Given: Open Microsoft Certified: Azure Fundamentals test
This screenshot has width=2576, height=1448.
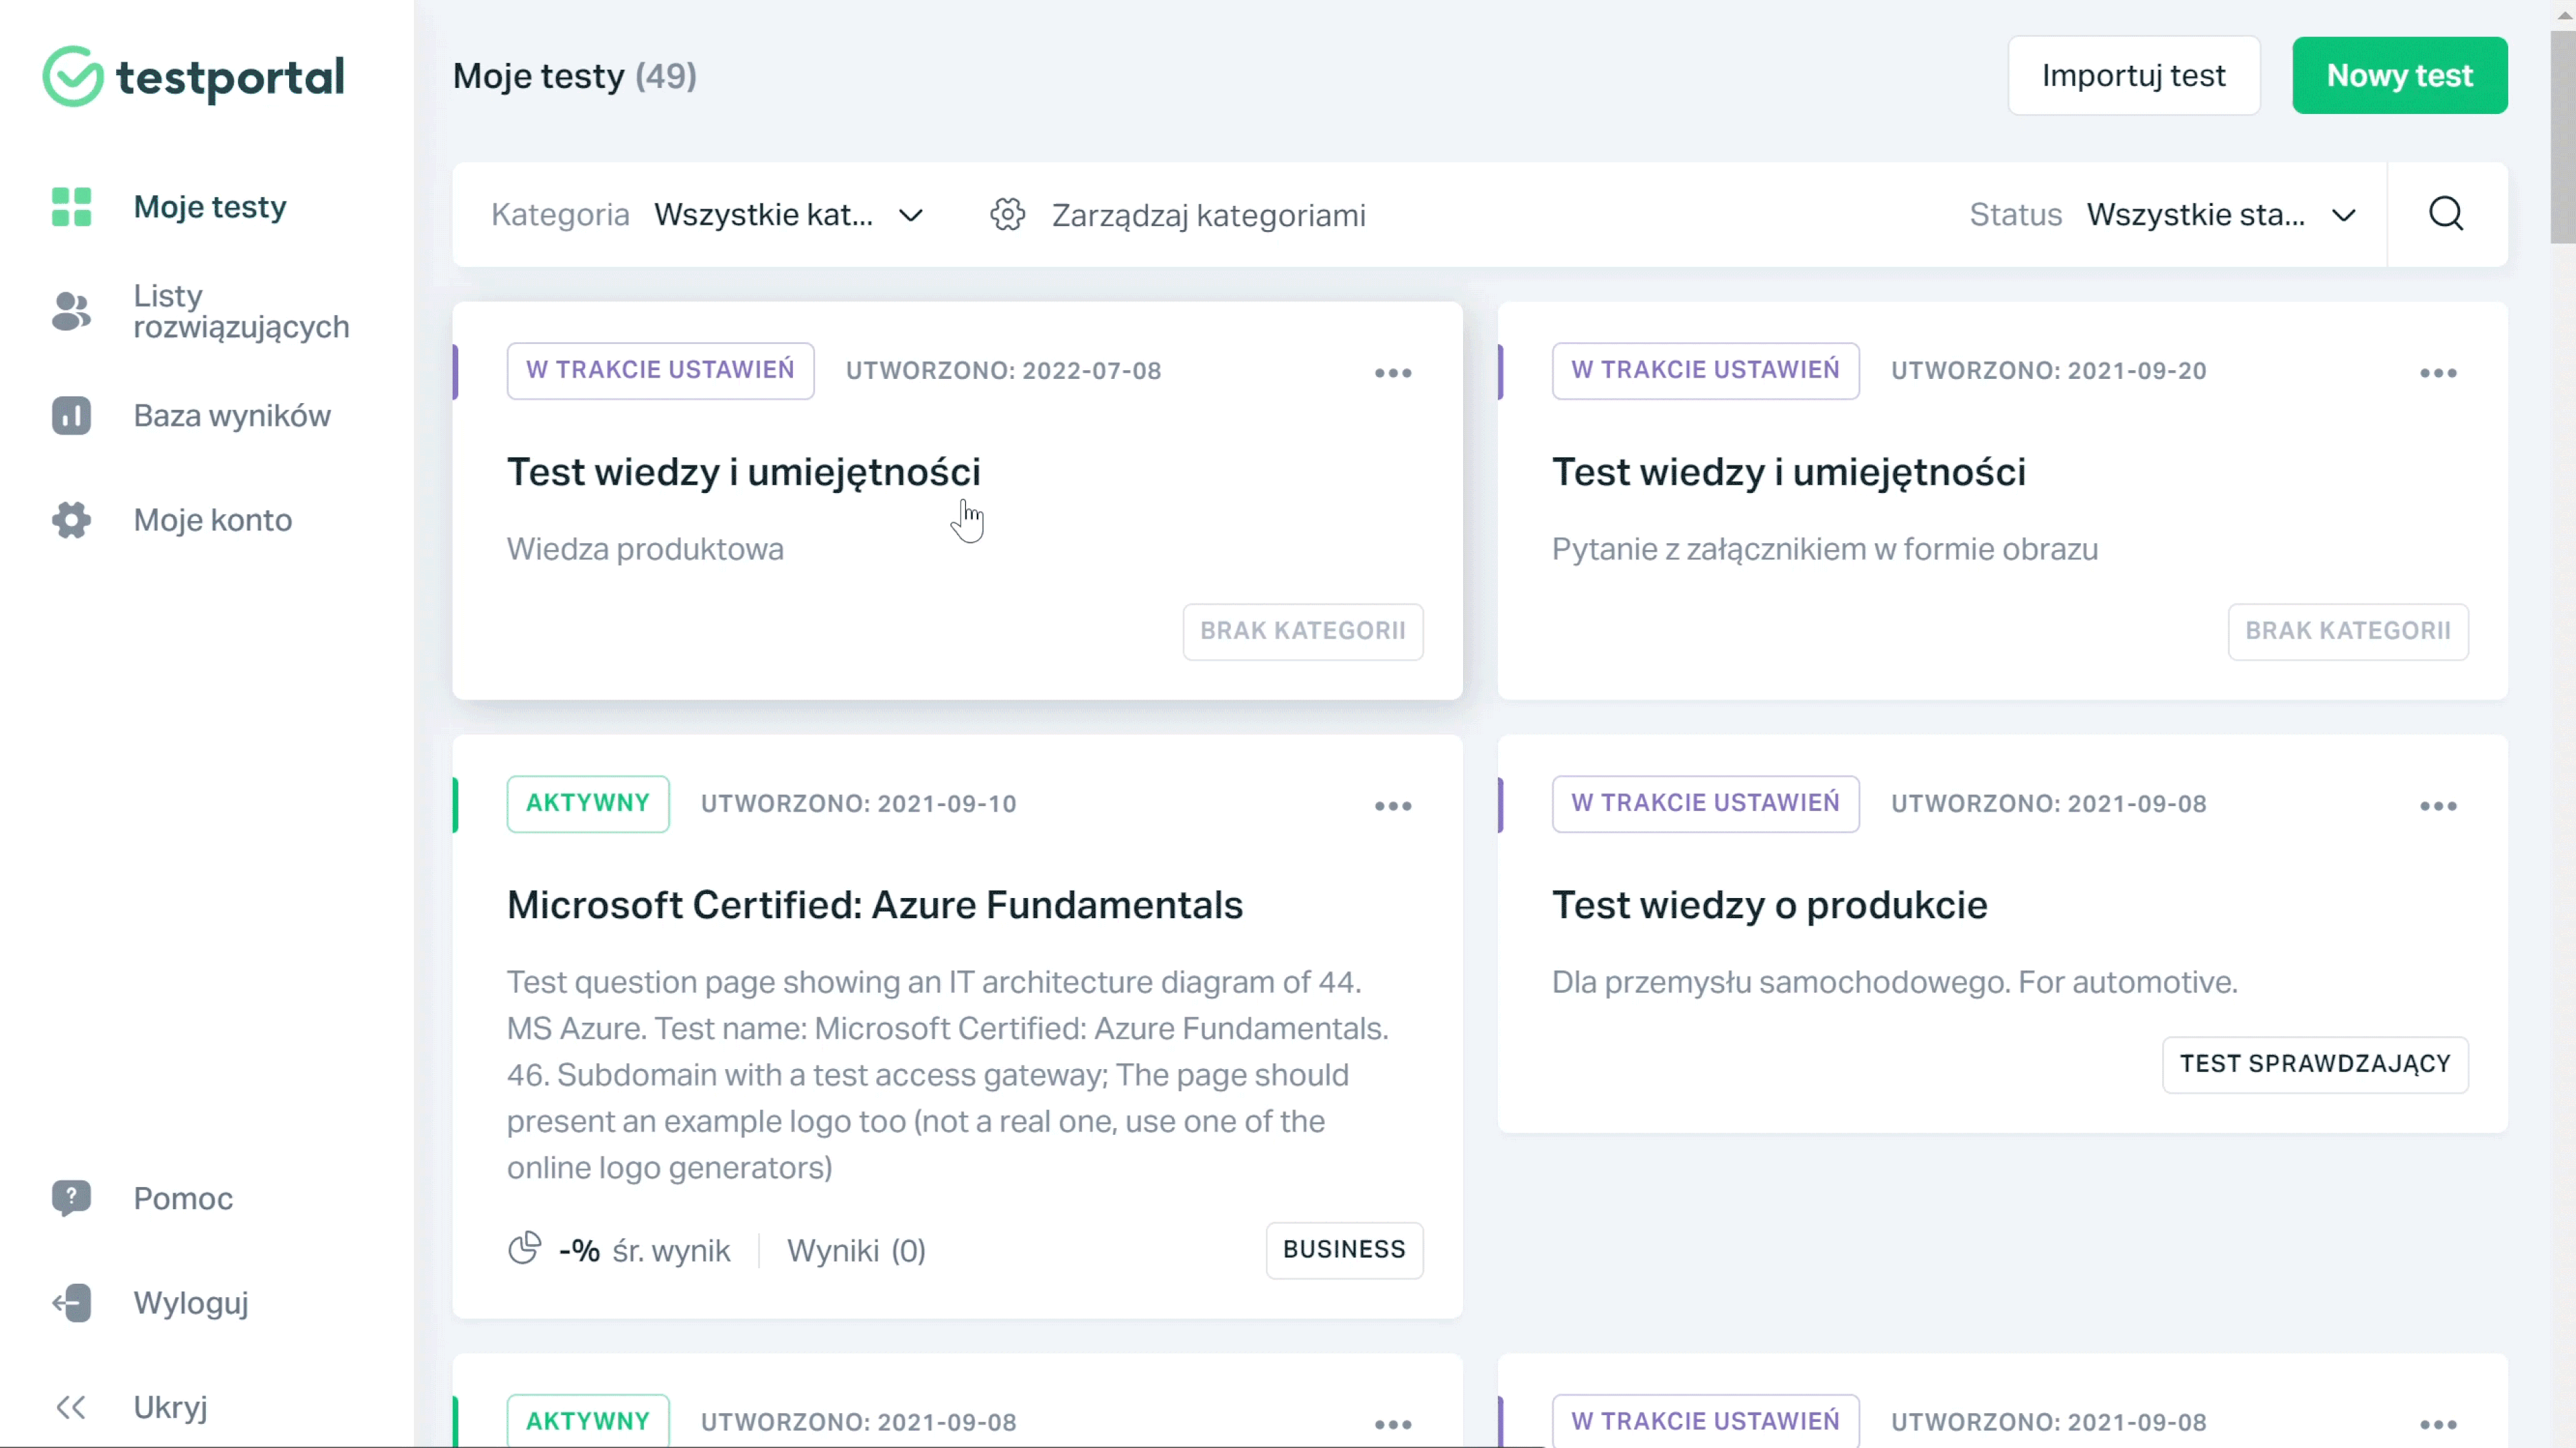Looking at the screenshot, I should pos(874,904).
